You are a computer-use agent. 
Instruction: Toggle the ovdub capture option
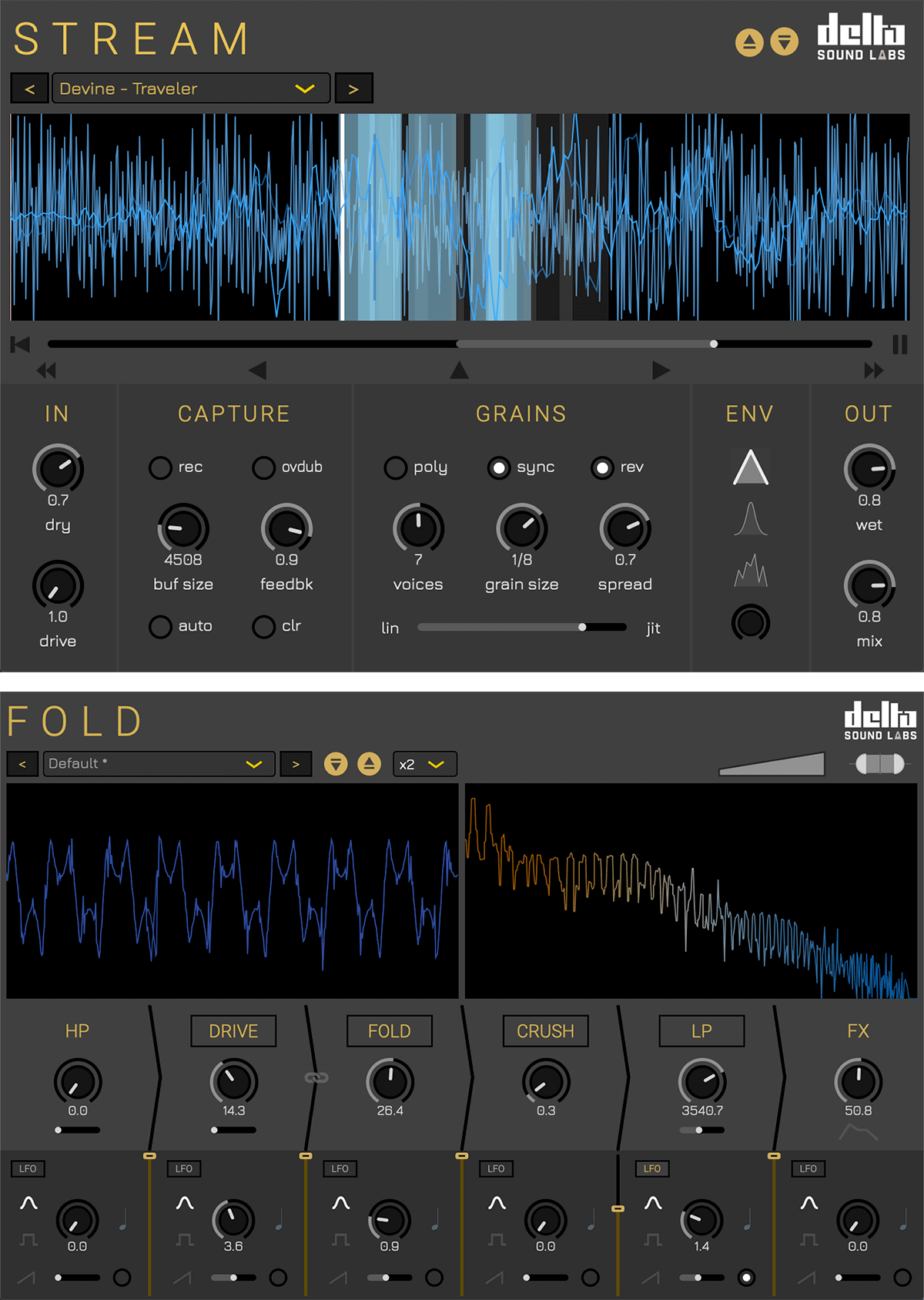pos(263,467)
